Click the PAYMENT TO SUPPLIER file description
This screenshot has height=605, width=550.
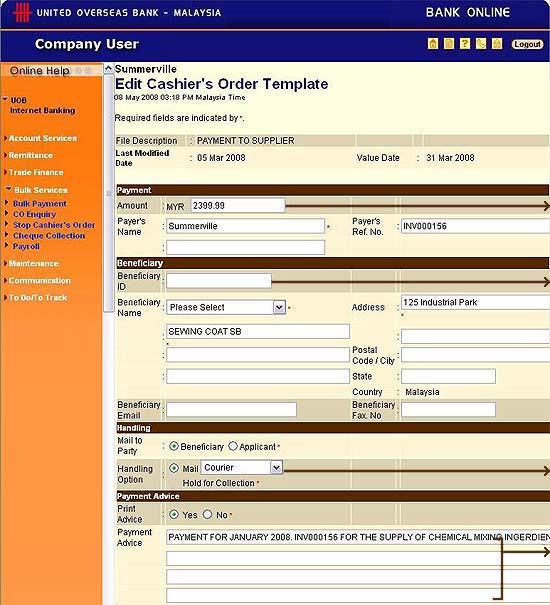245,141
